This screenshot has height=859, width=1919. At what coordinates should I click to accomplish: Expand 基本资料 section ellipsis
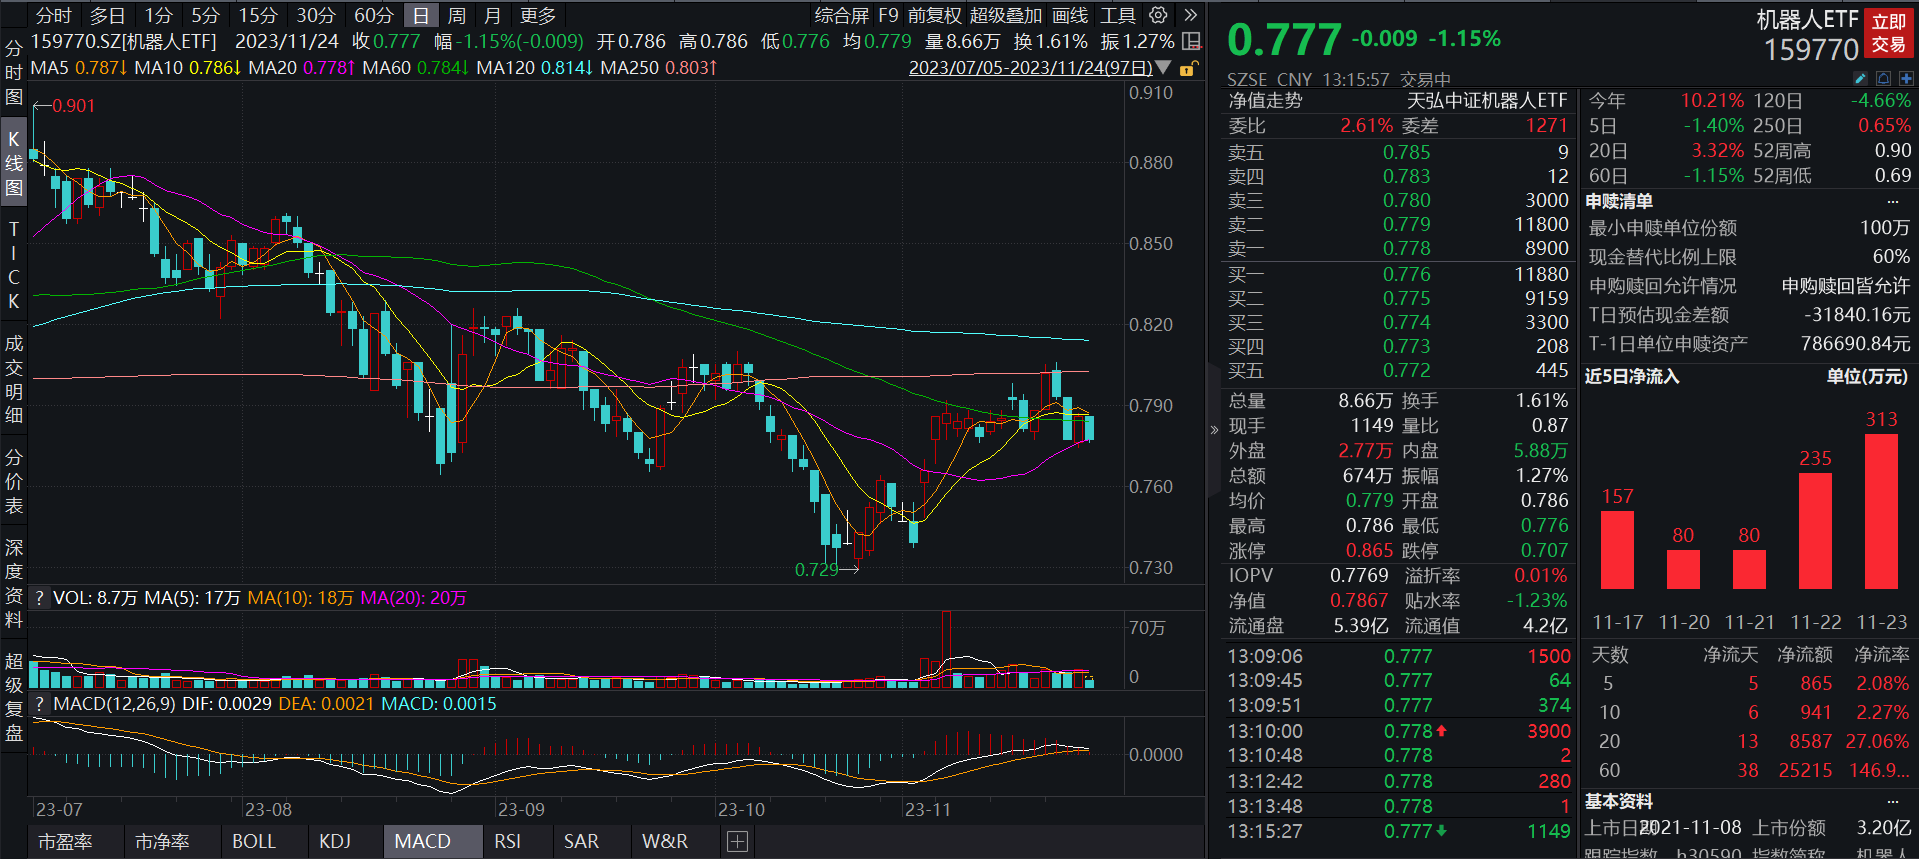1892,802
